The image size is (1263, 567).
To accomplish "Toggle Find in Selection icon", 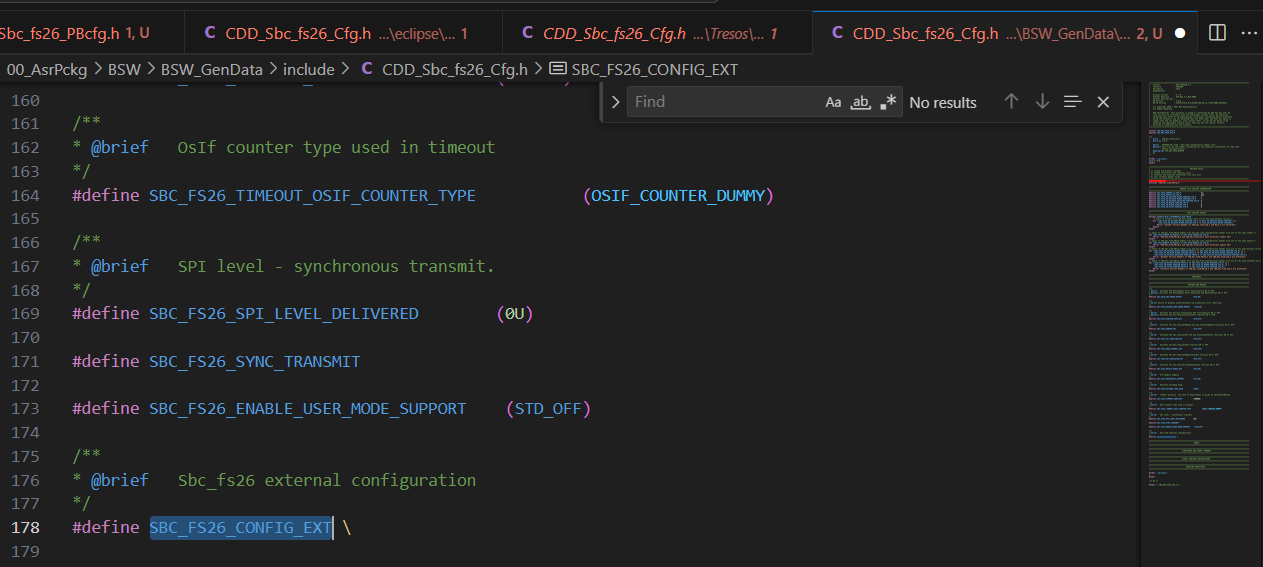I will pos(1073,102).
